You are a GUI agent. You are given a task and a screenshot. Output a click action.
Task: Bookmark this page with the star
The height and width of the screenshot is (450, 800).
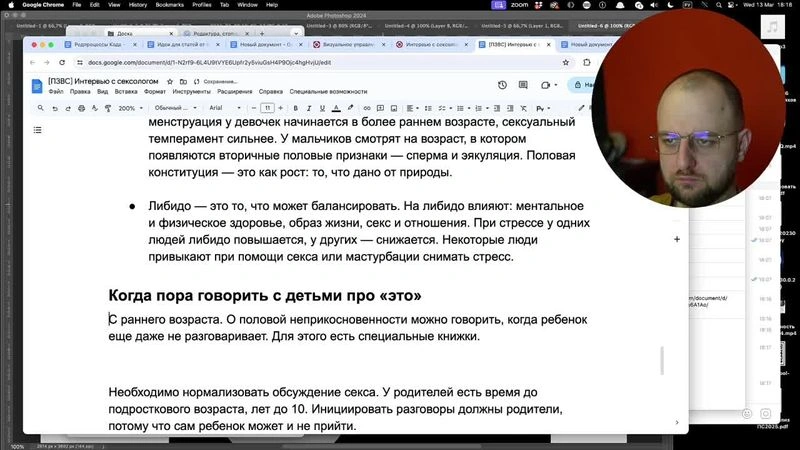point(565,62)
